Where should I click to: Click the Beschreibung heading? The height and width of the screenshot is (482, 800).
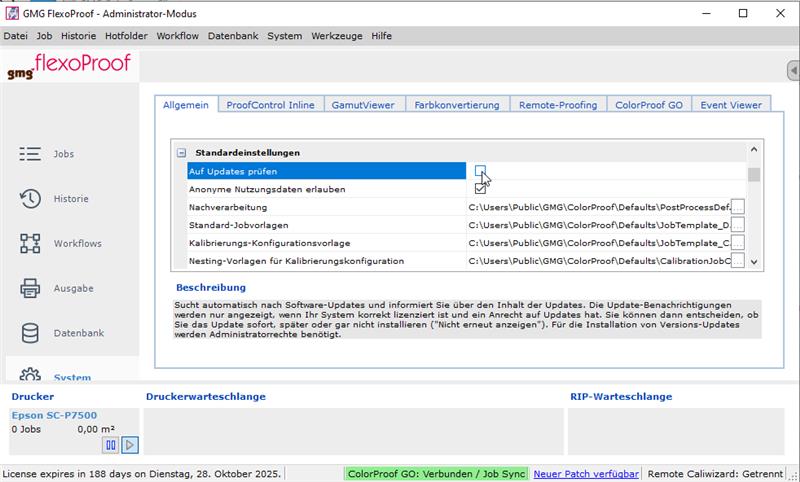pyautogui.click(x=211, y=287)
